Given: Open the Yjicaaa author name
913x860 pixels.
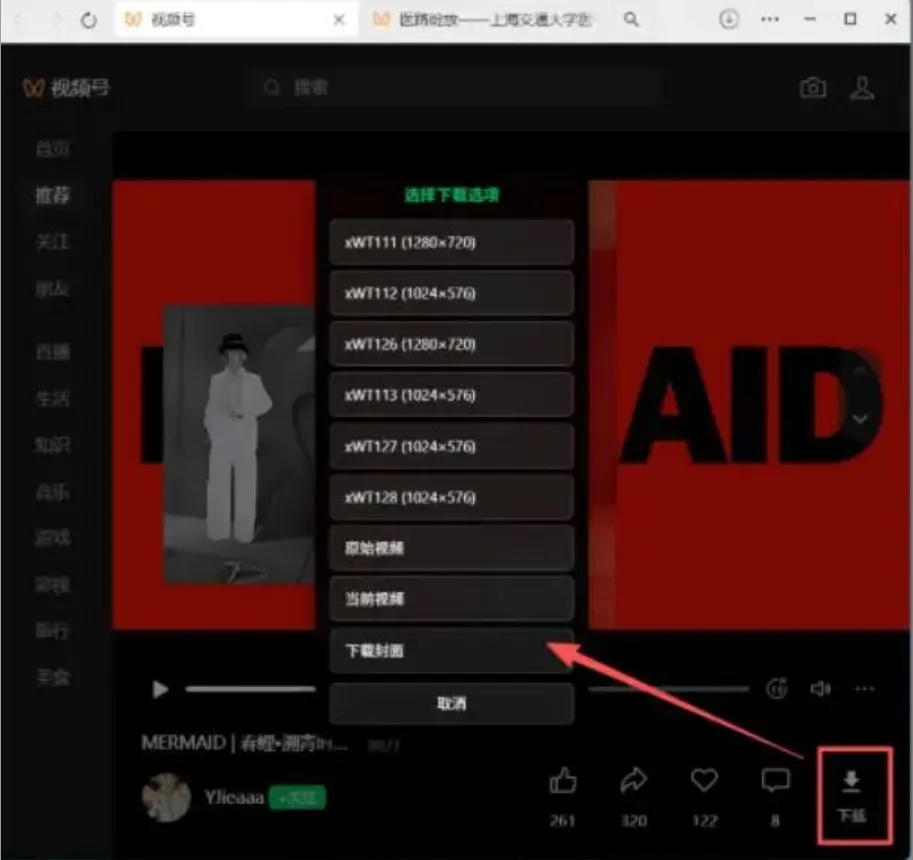Looking at the screenshot, I should tap(234, 797).
